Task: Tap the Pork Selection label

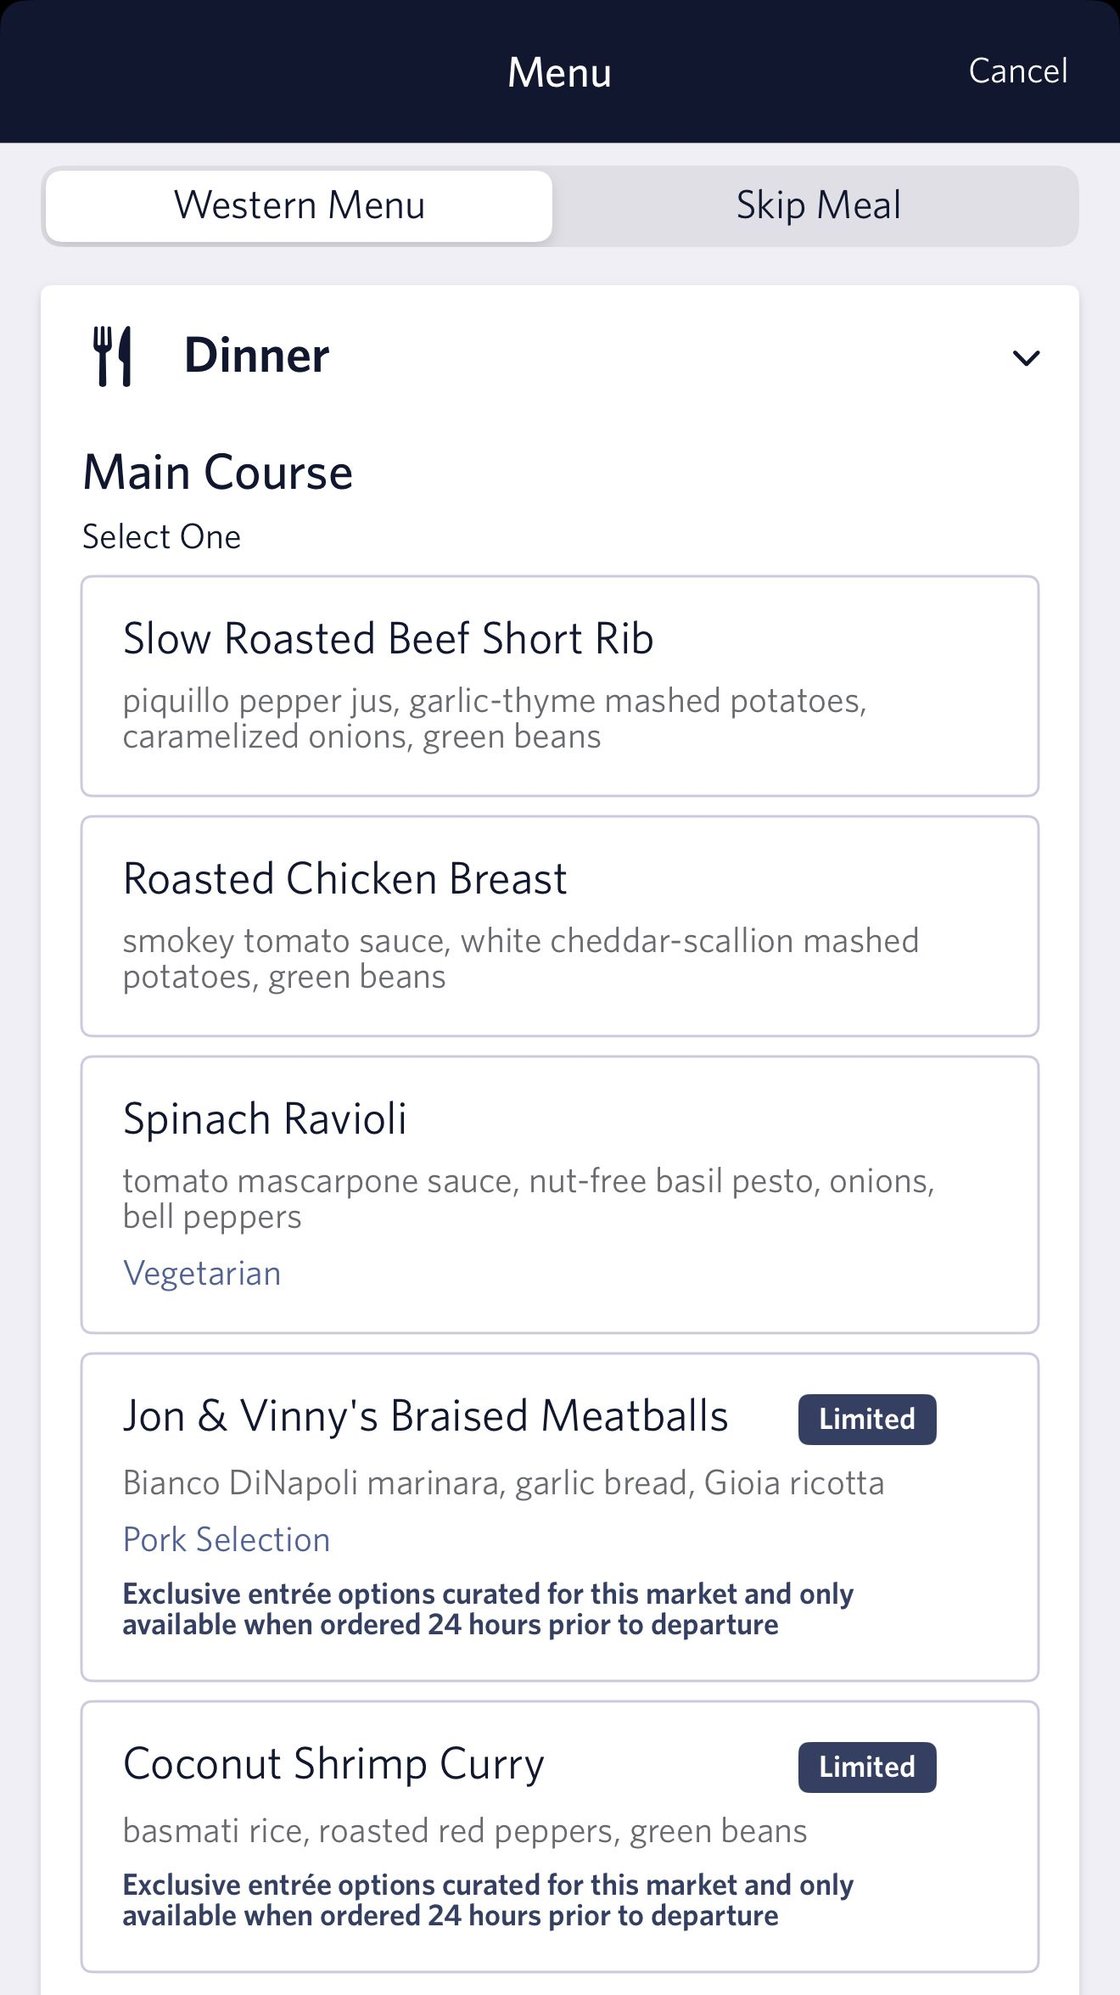Action: pyautogui.click(x=226, y=1540)
